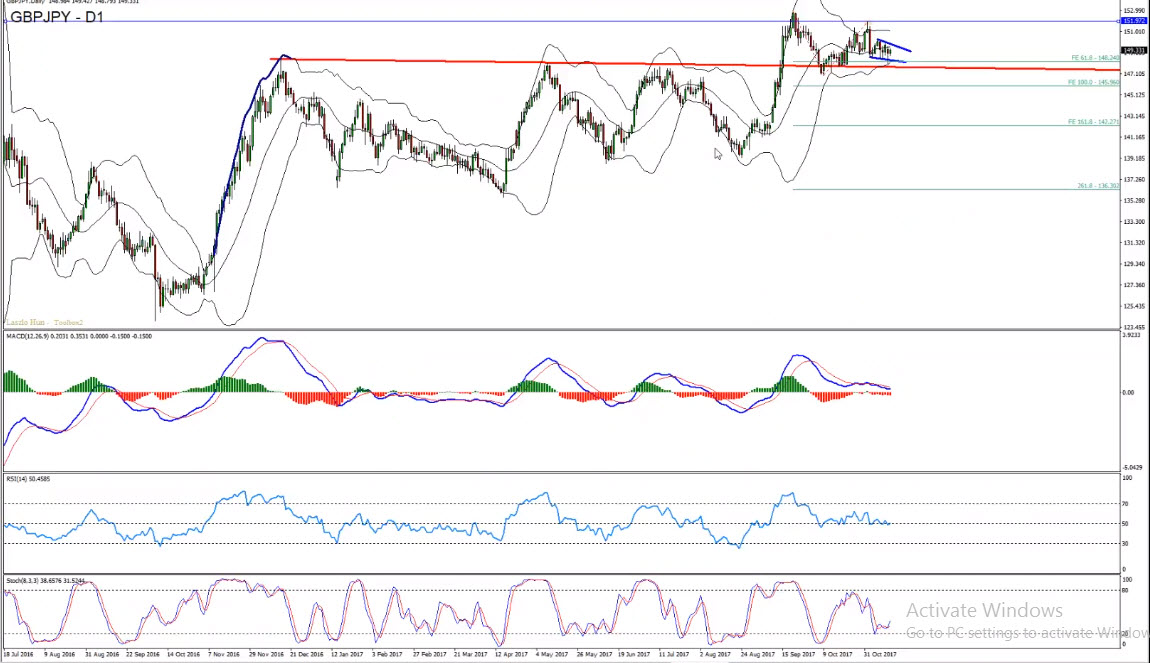Click the 135.280 price scale value
The height and width of the screenshot is (663, 1150).
pos(1134,200)
